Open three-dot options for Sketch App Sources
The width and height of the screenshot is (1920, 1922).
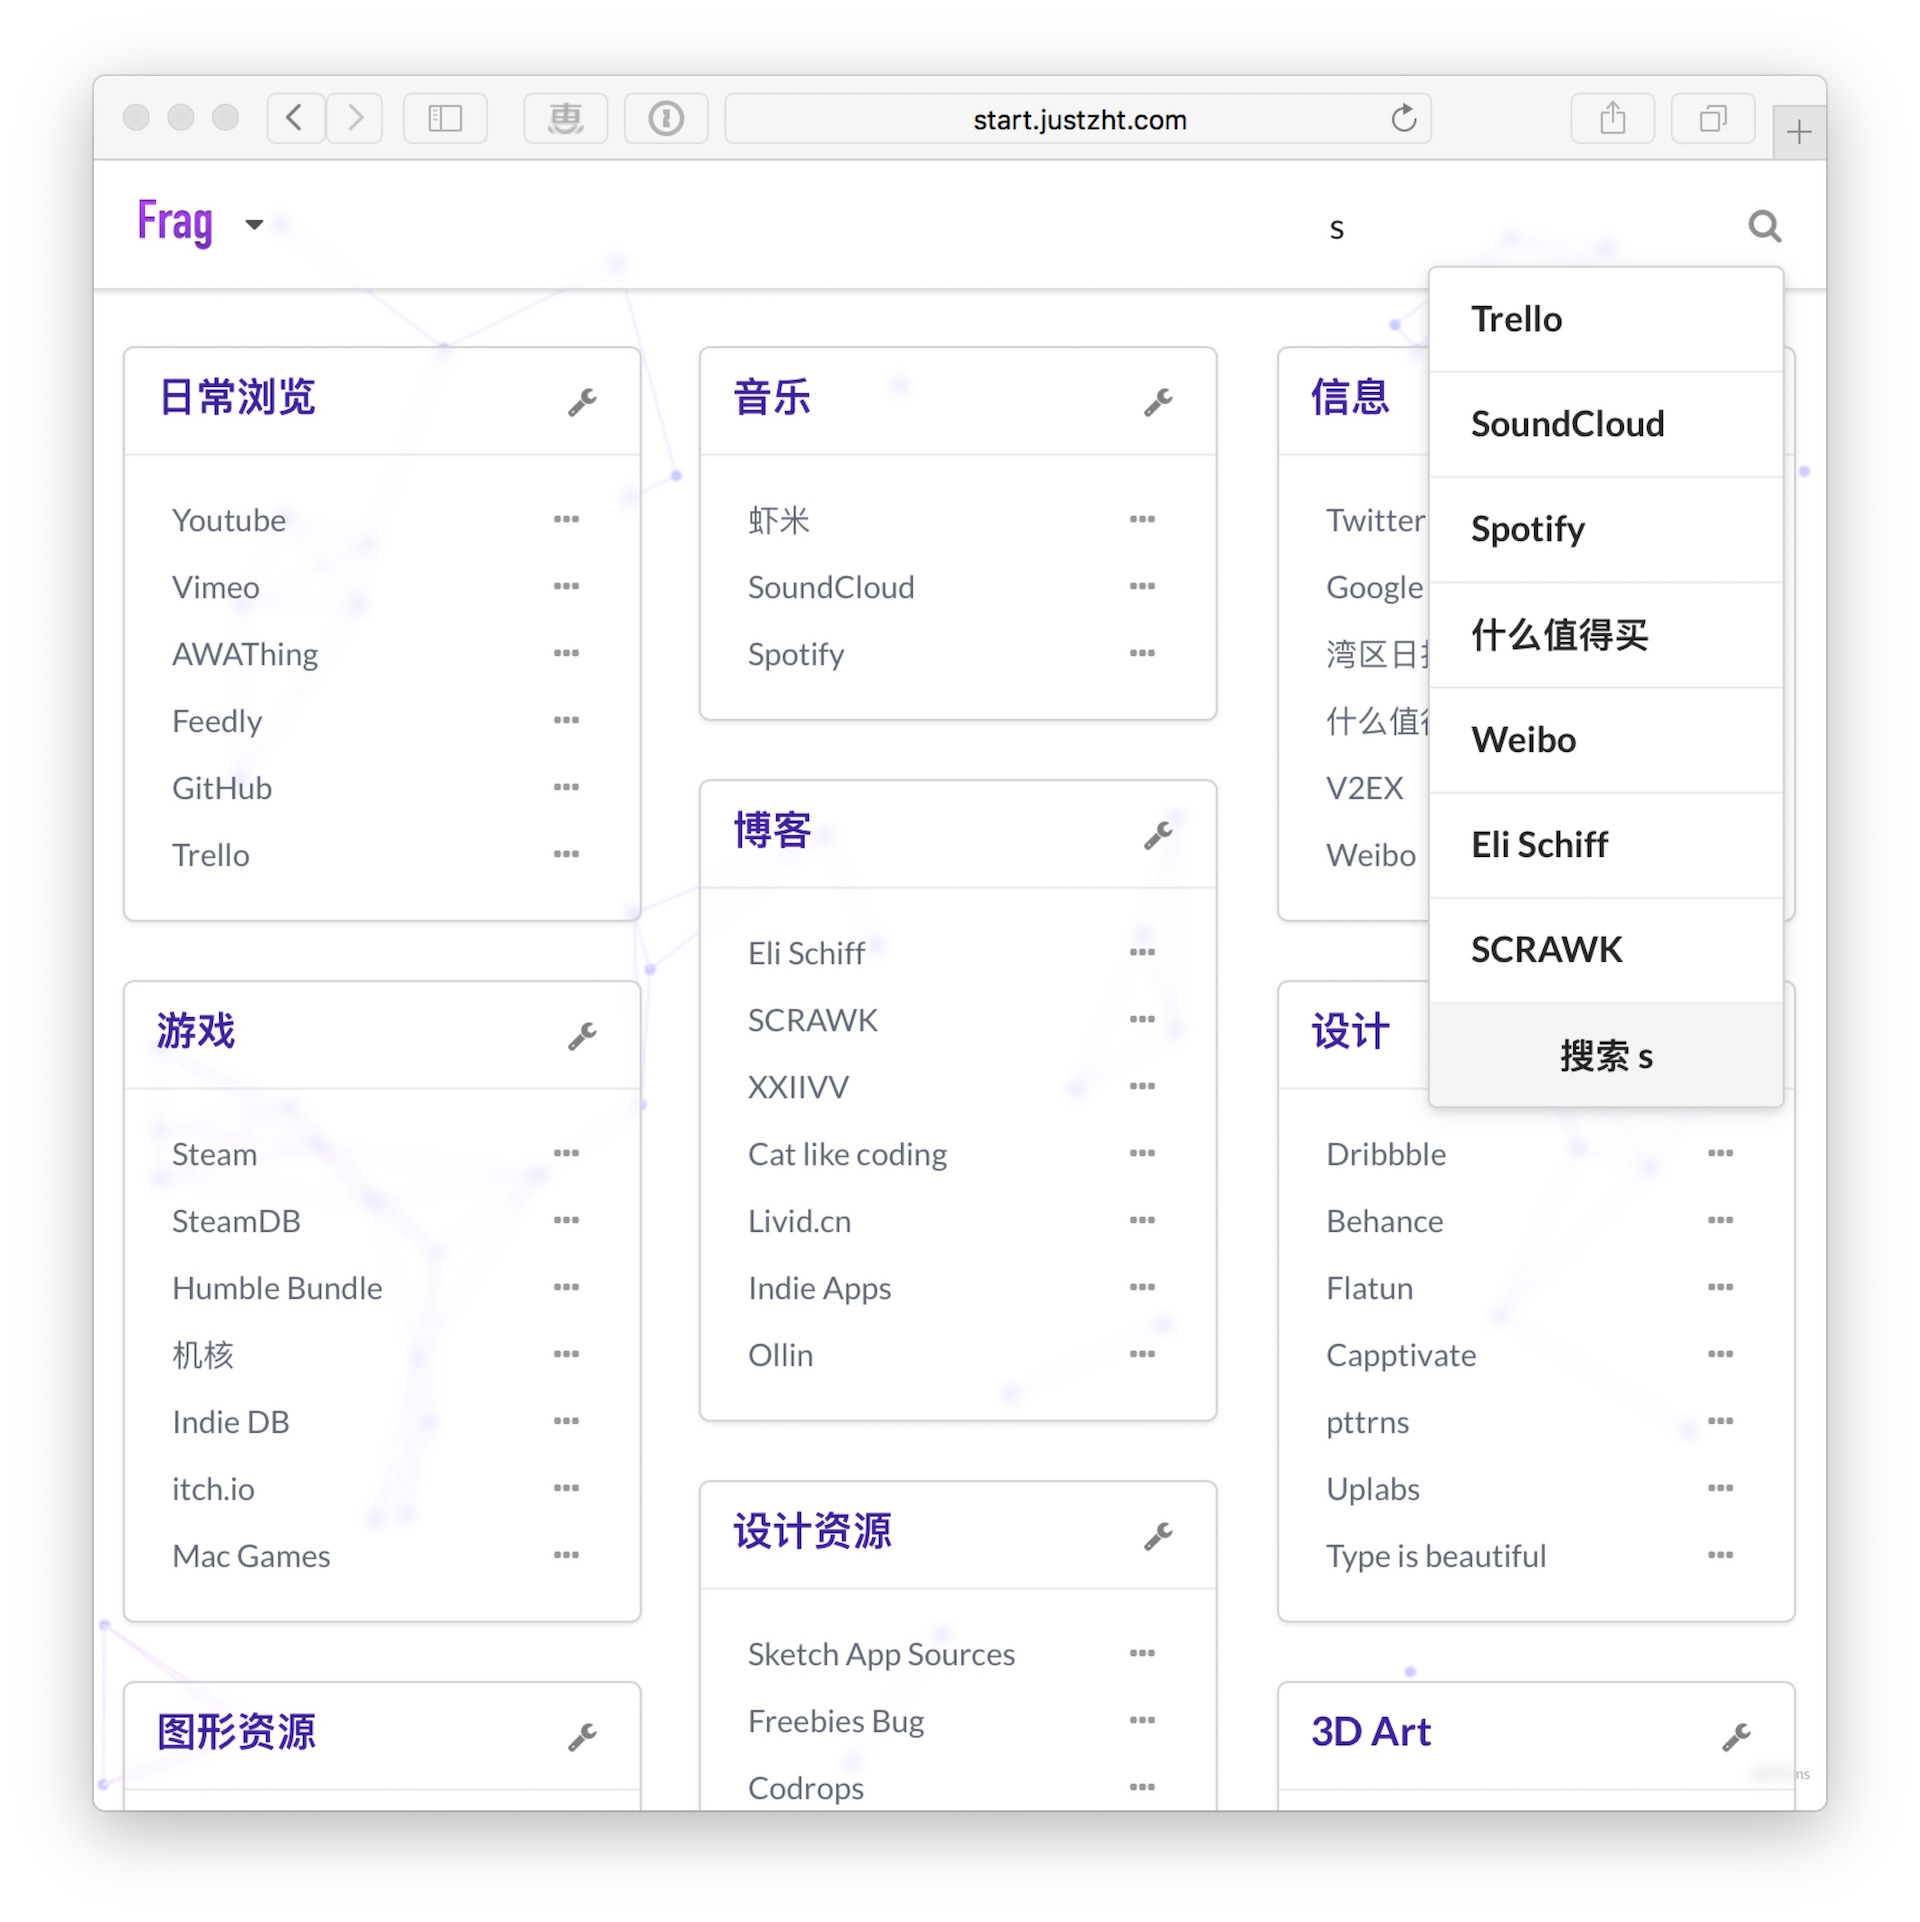pos(1142,1653)
